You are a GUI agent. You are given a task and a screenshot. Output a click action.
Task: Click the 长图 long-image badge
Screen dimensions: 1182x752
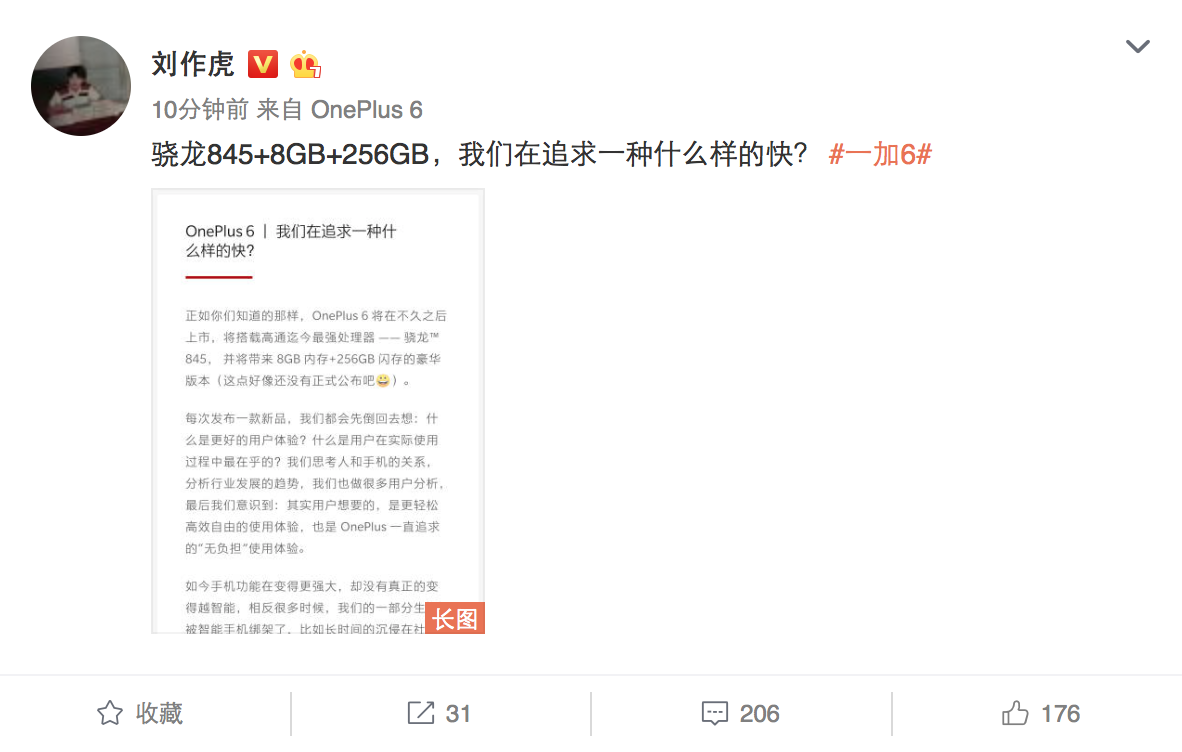(x=455, y=619)
